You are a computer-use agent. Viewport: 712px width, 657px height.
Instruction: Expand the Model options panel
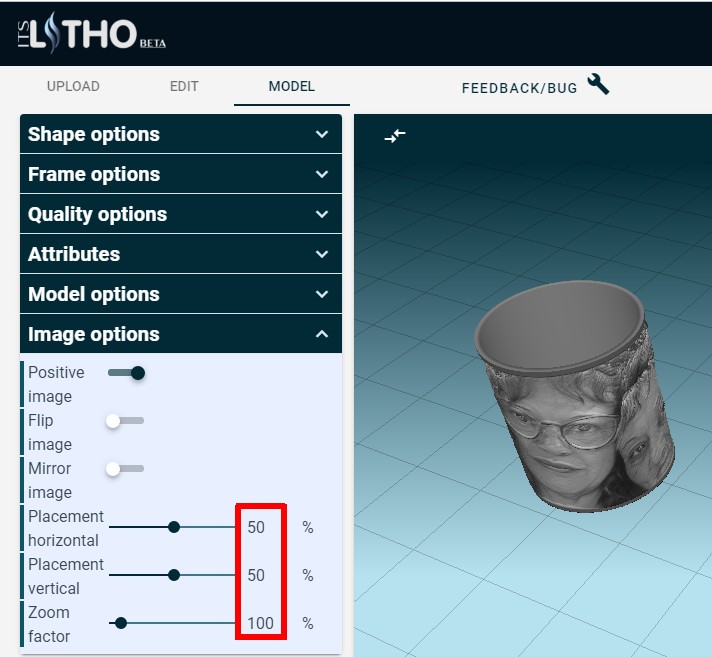(181, 294)
